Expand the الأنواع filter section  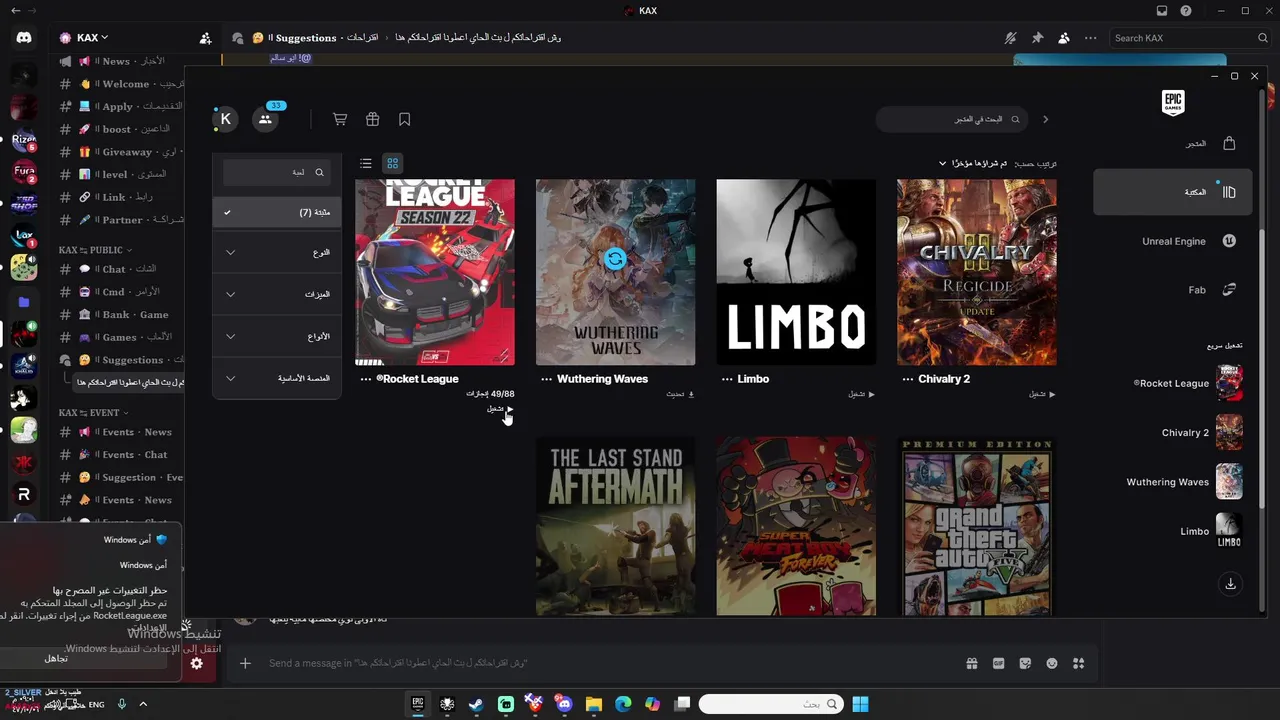pos(277,336)
